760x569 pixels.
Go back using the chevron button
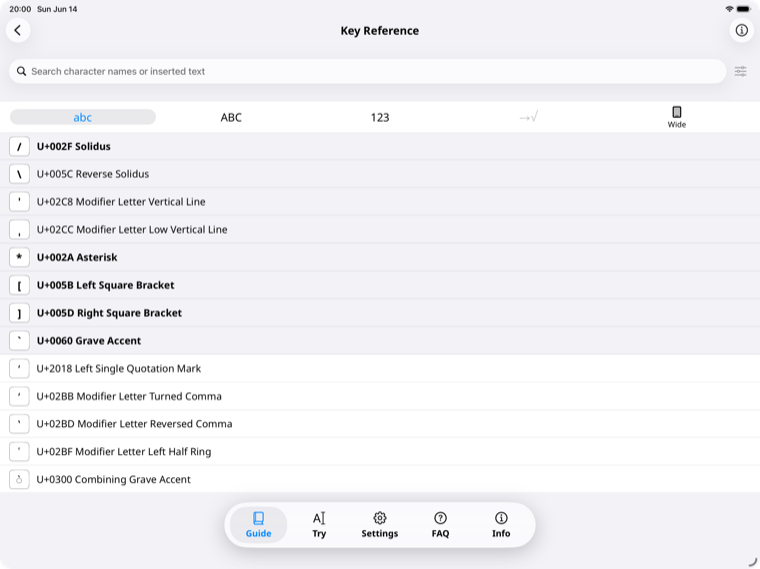click(x=18, y=31)
